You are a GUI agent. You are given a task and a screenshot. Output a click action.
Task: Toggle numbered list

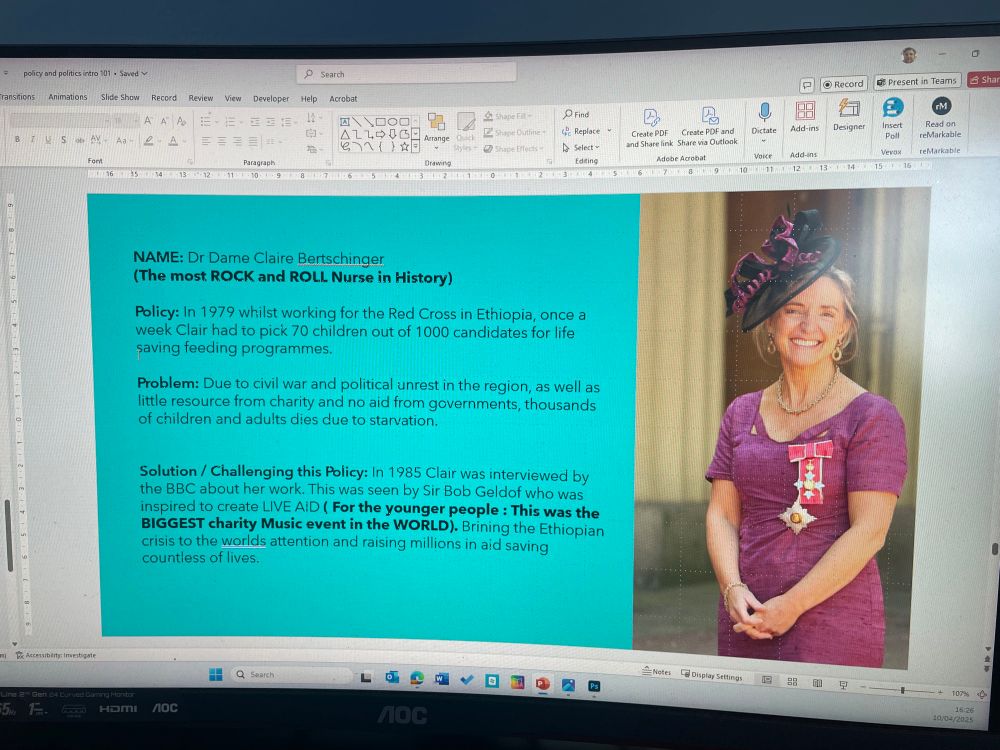click(231, 121)
